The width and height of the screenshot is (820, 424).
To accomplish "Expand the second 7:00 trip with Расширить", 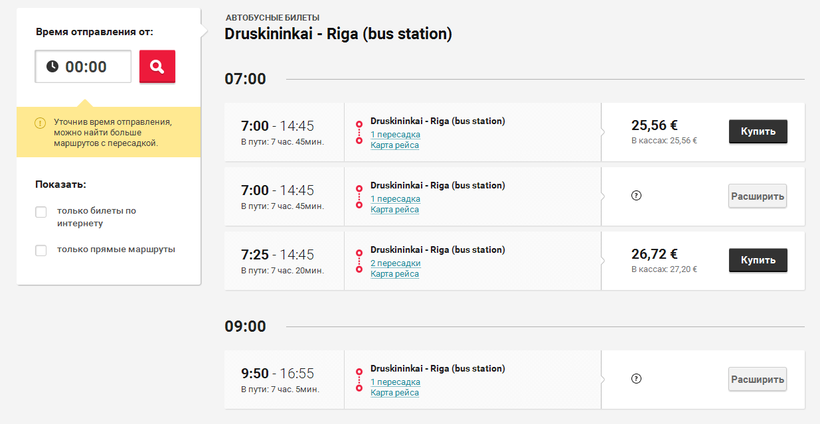I will click(757, 196).
